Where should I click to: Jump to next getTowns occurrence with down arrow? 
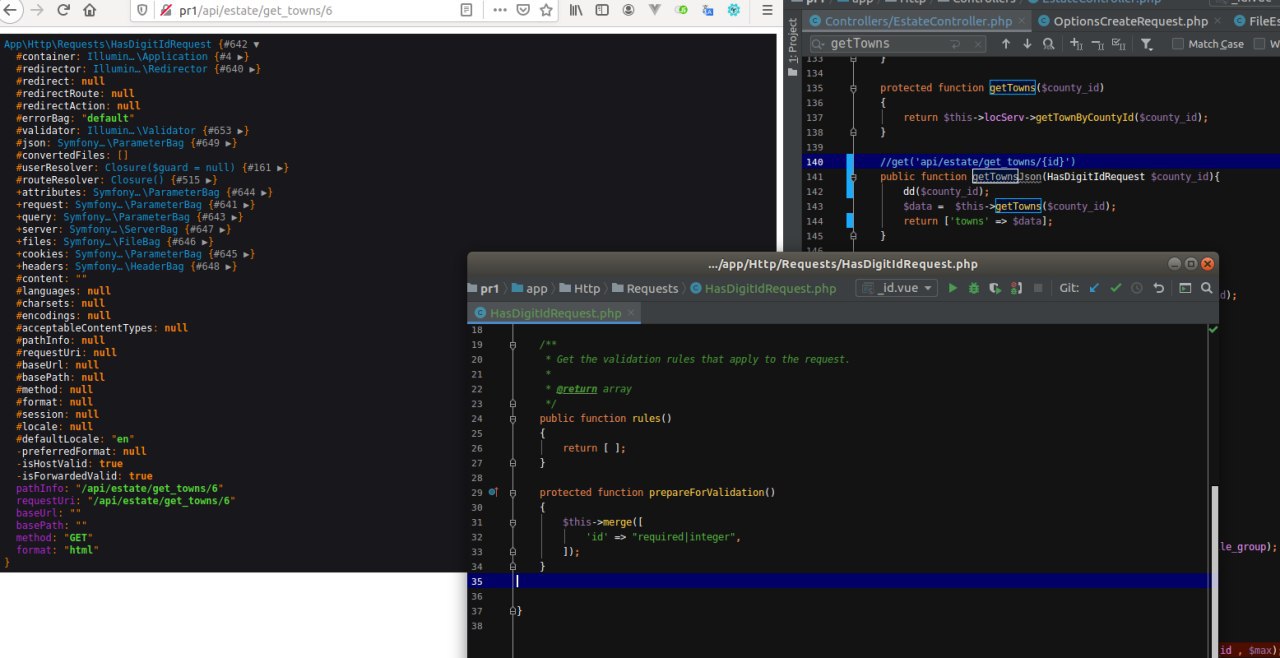point(1027,44)
